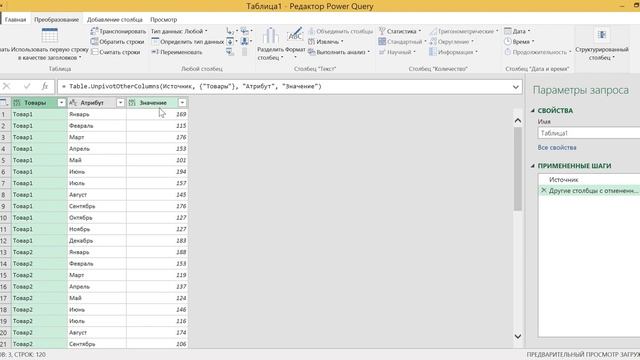Open the Извлечь dropdown
Viewport: 640px width, 360px height.
326,42
